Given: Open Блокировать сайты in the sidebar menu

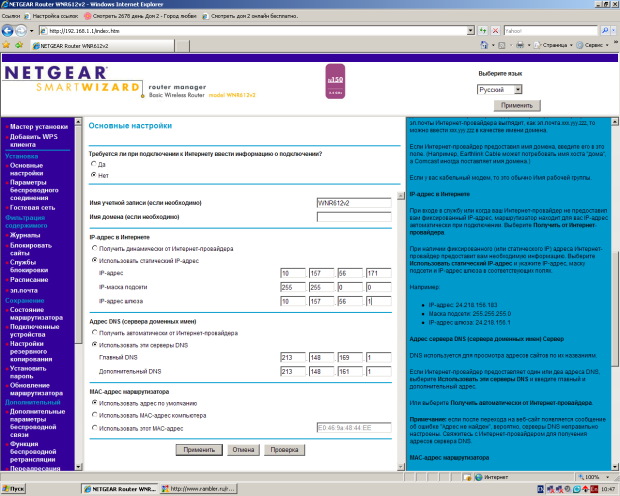Looking at the screenshot, I should [30, 249].
